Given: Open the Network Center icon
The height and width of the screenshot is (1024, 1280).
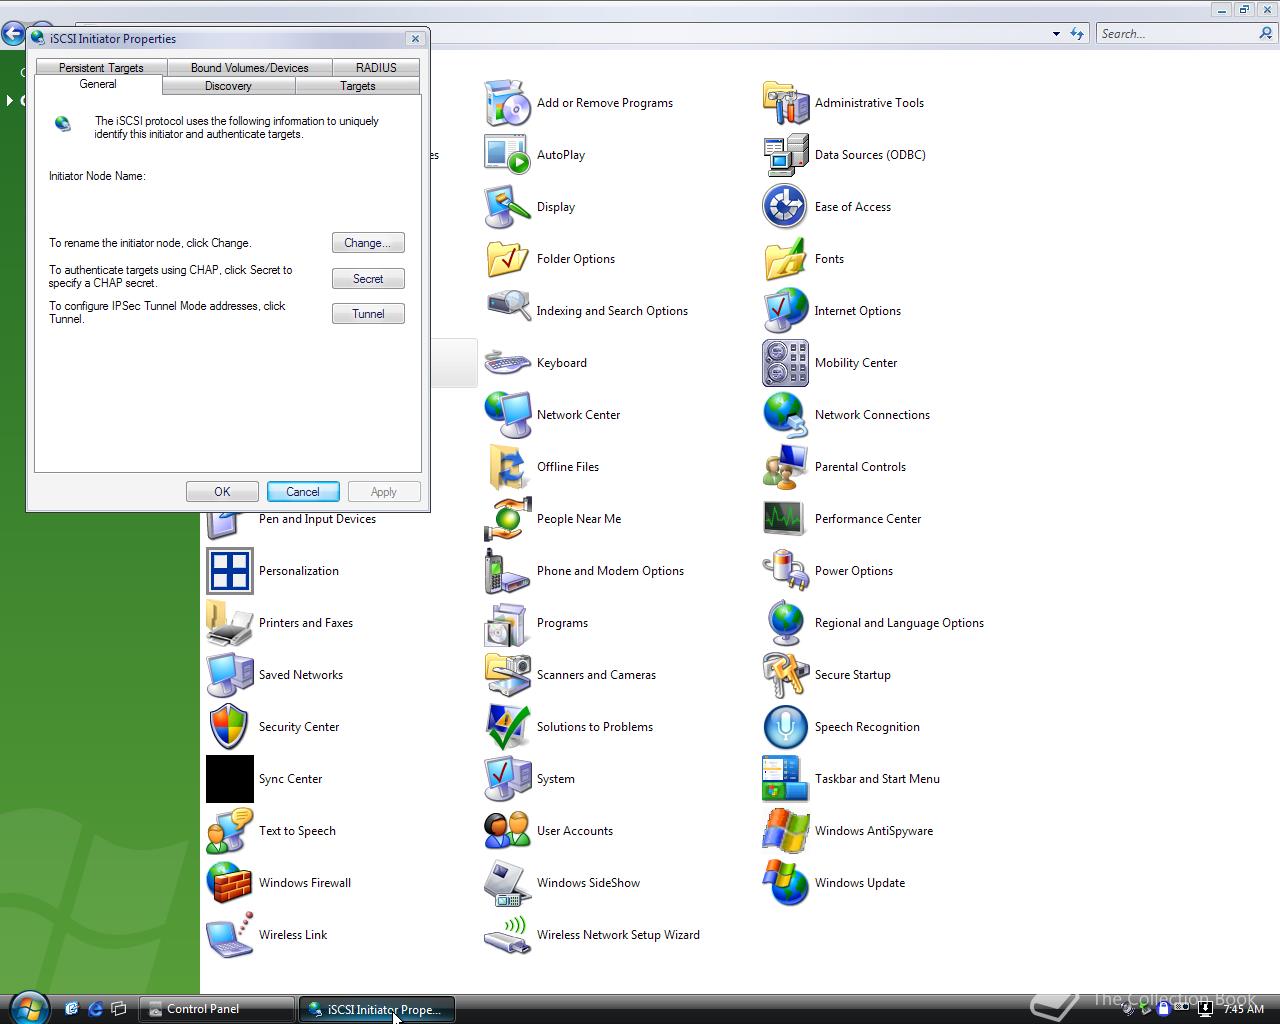Looking at the screenshot, I should click(508, 415).
